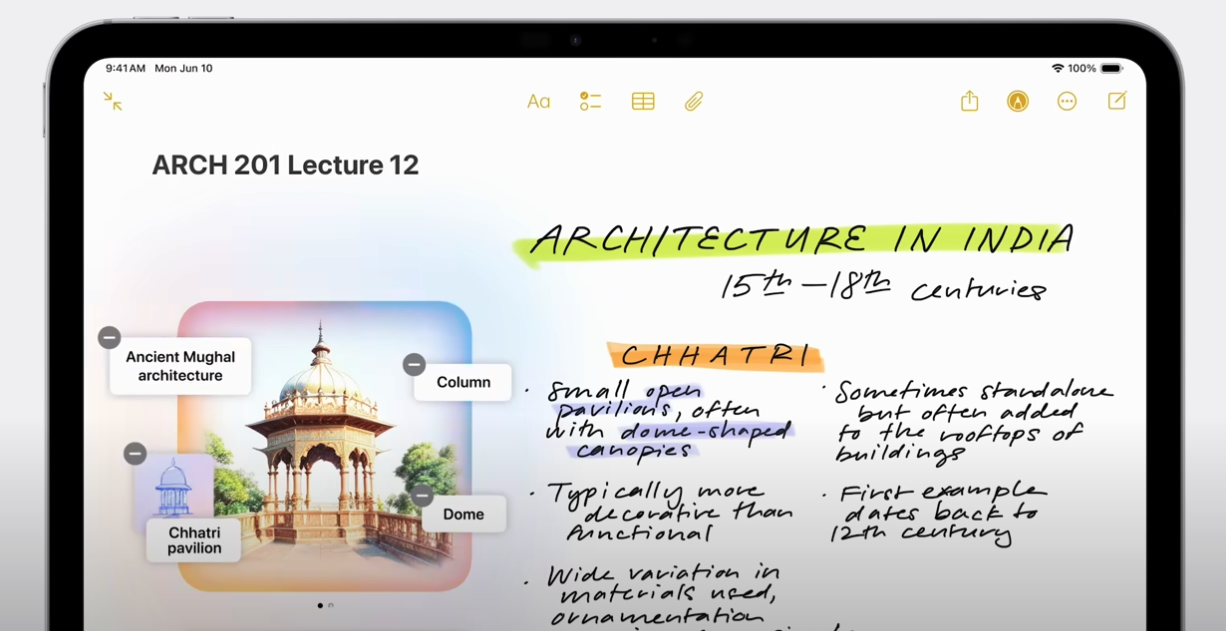Select the Column concept label
The width and height of the screenshot is (1226, 631).
[x=464, y=383]
